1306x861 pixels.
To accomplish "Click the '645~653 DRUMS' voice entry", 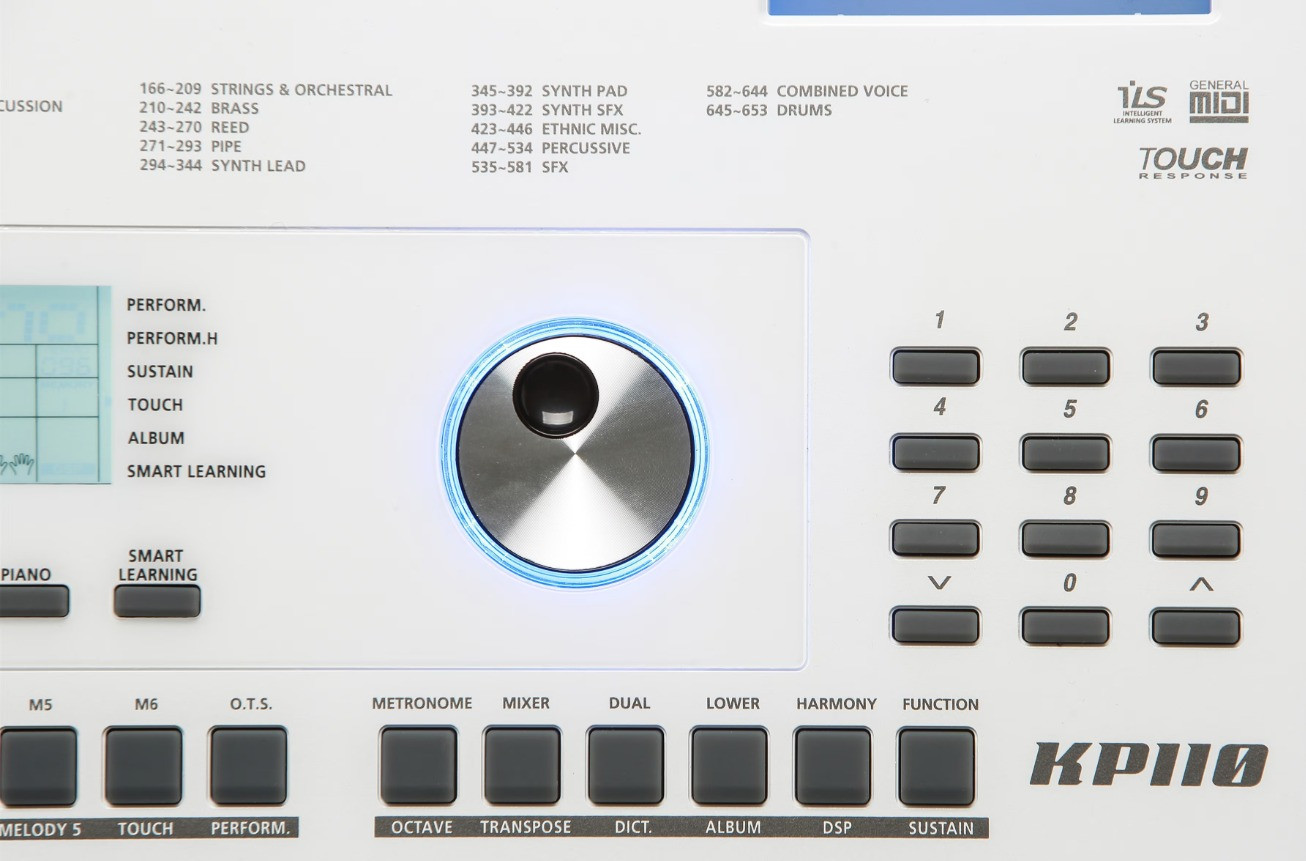I will pyautogui.click(x=769, y=110).
